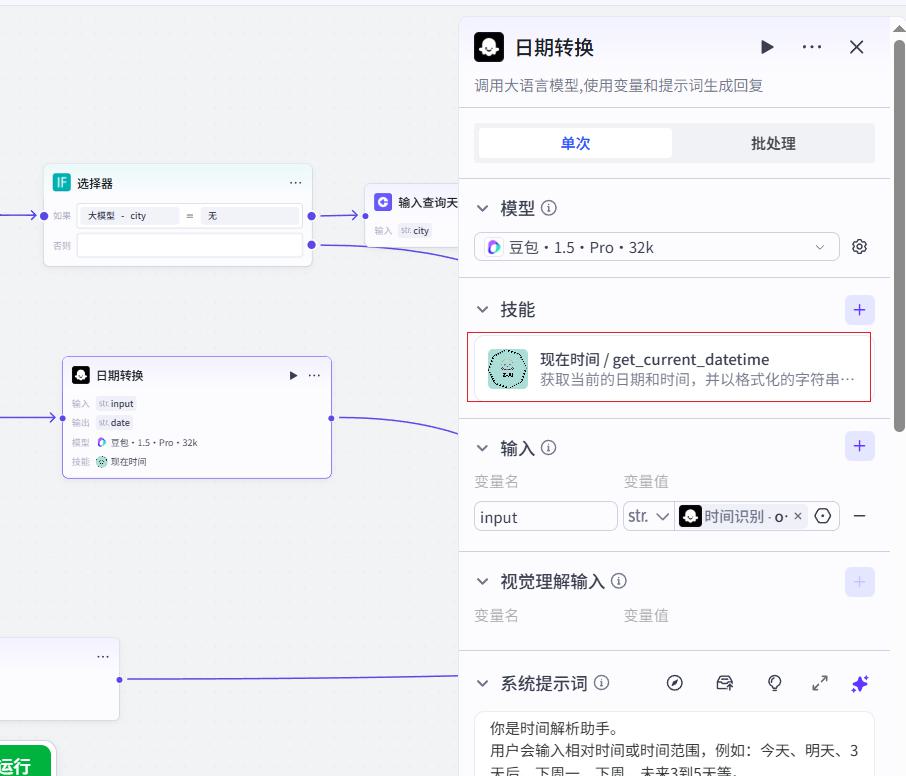Open more options in 日期转换 panel header
The width and height of the screenshot is (906, 776).
pos(812,47)
